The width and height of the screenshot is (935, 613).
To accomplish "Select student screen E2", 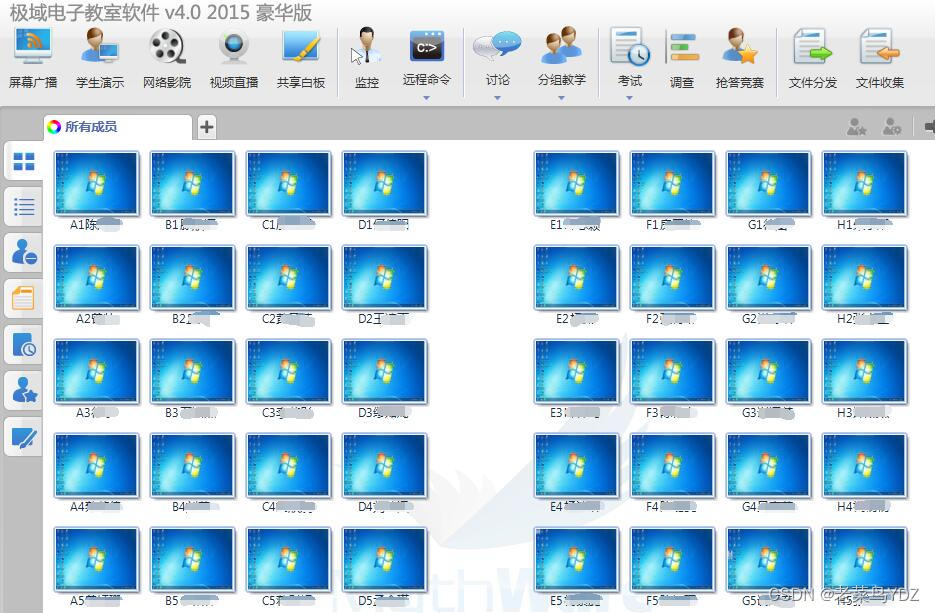I will [576, 278].
